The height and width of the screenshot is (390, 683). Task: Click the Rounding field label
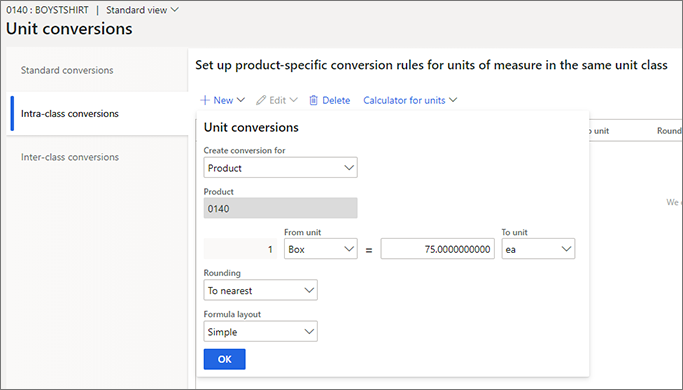(222, 273)
